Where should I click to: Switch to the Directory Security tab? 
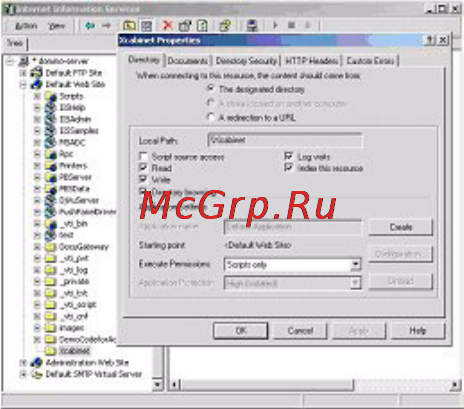click(x=246, y=61)
